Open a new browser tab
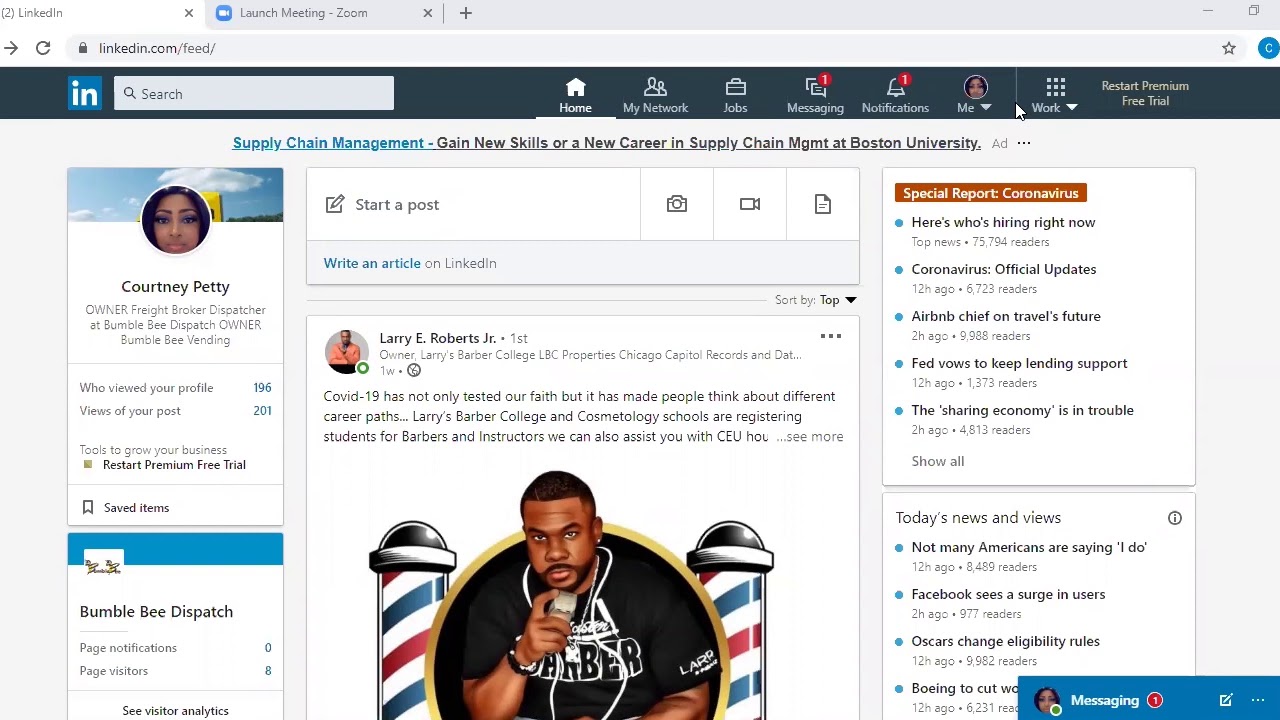This screenshot has width=1280, height=720. tap(466, 13)
